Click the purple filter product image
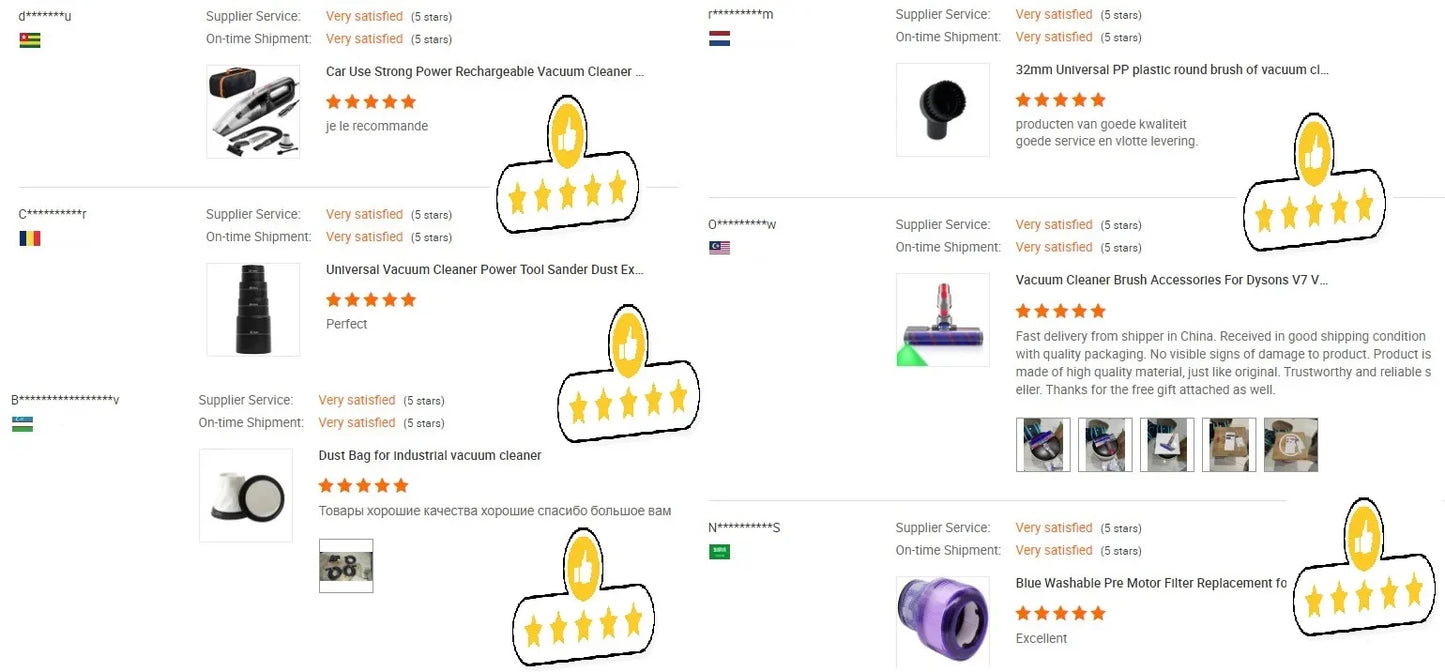This screenshot has width=1445, height=672. [942, 620]
